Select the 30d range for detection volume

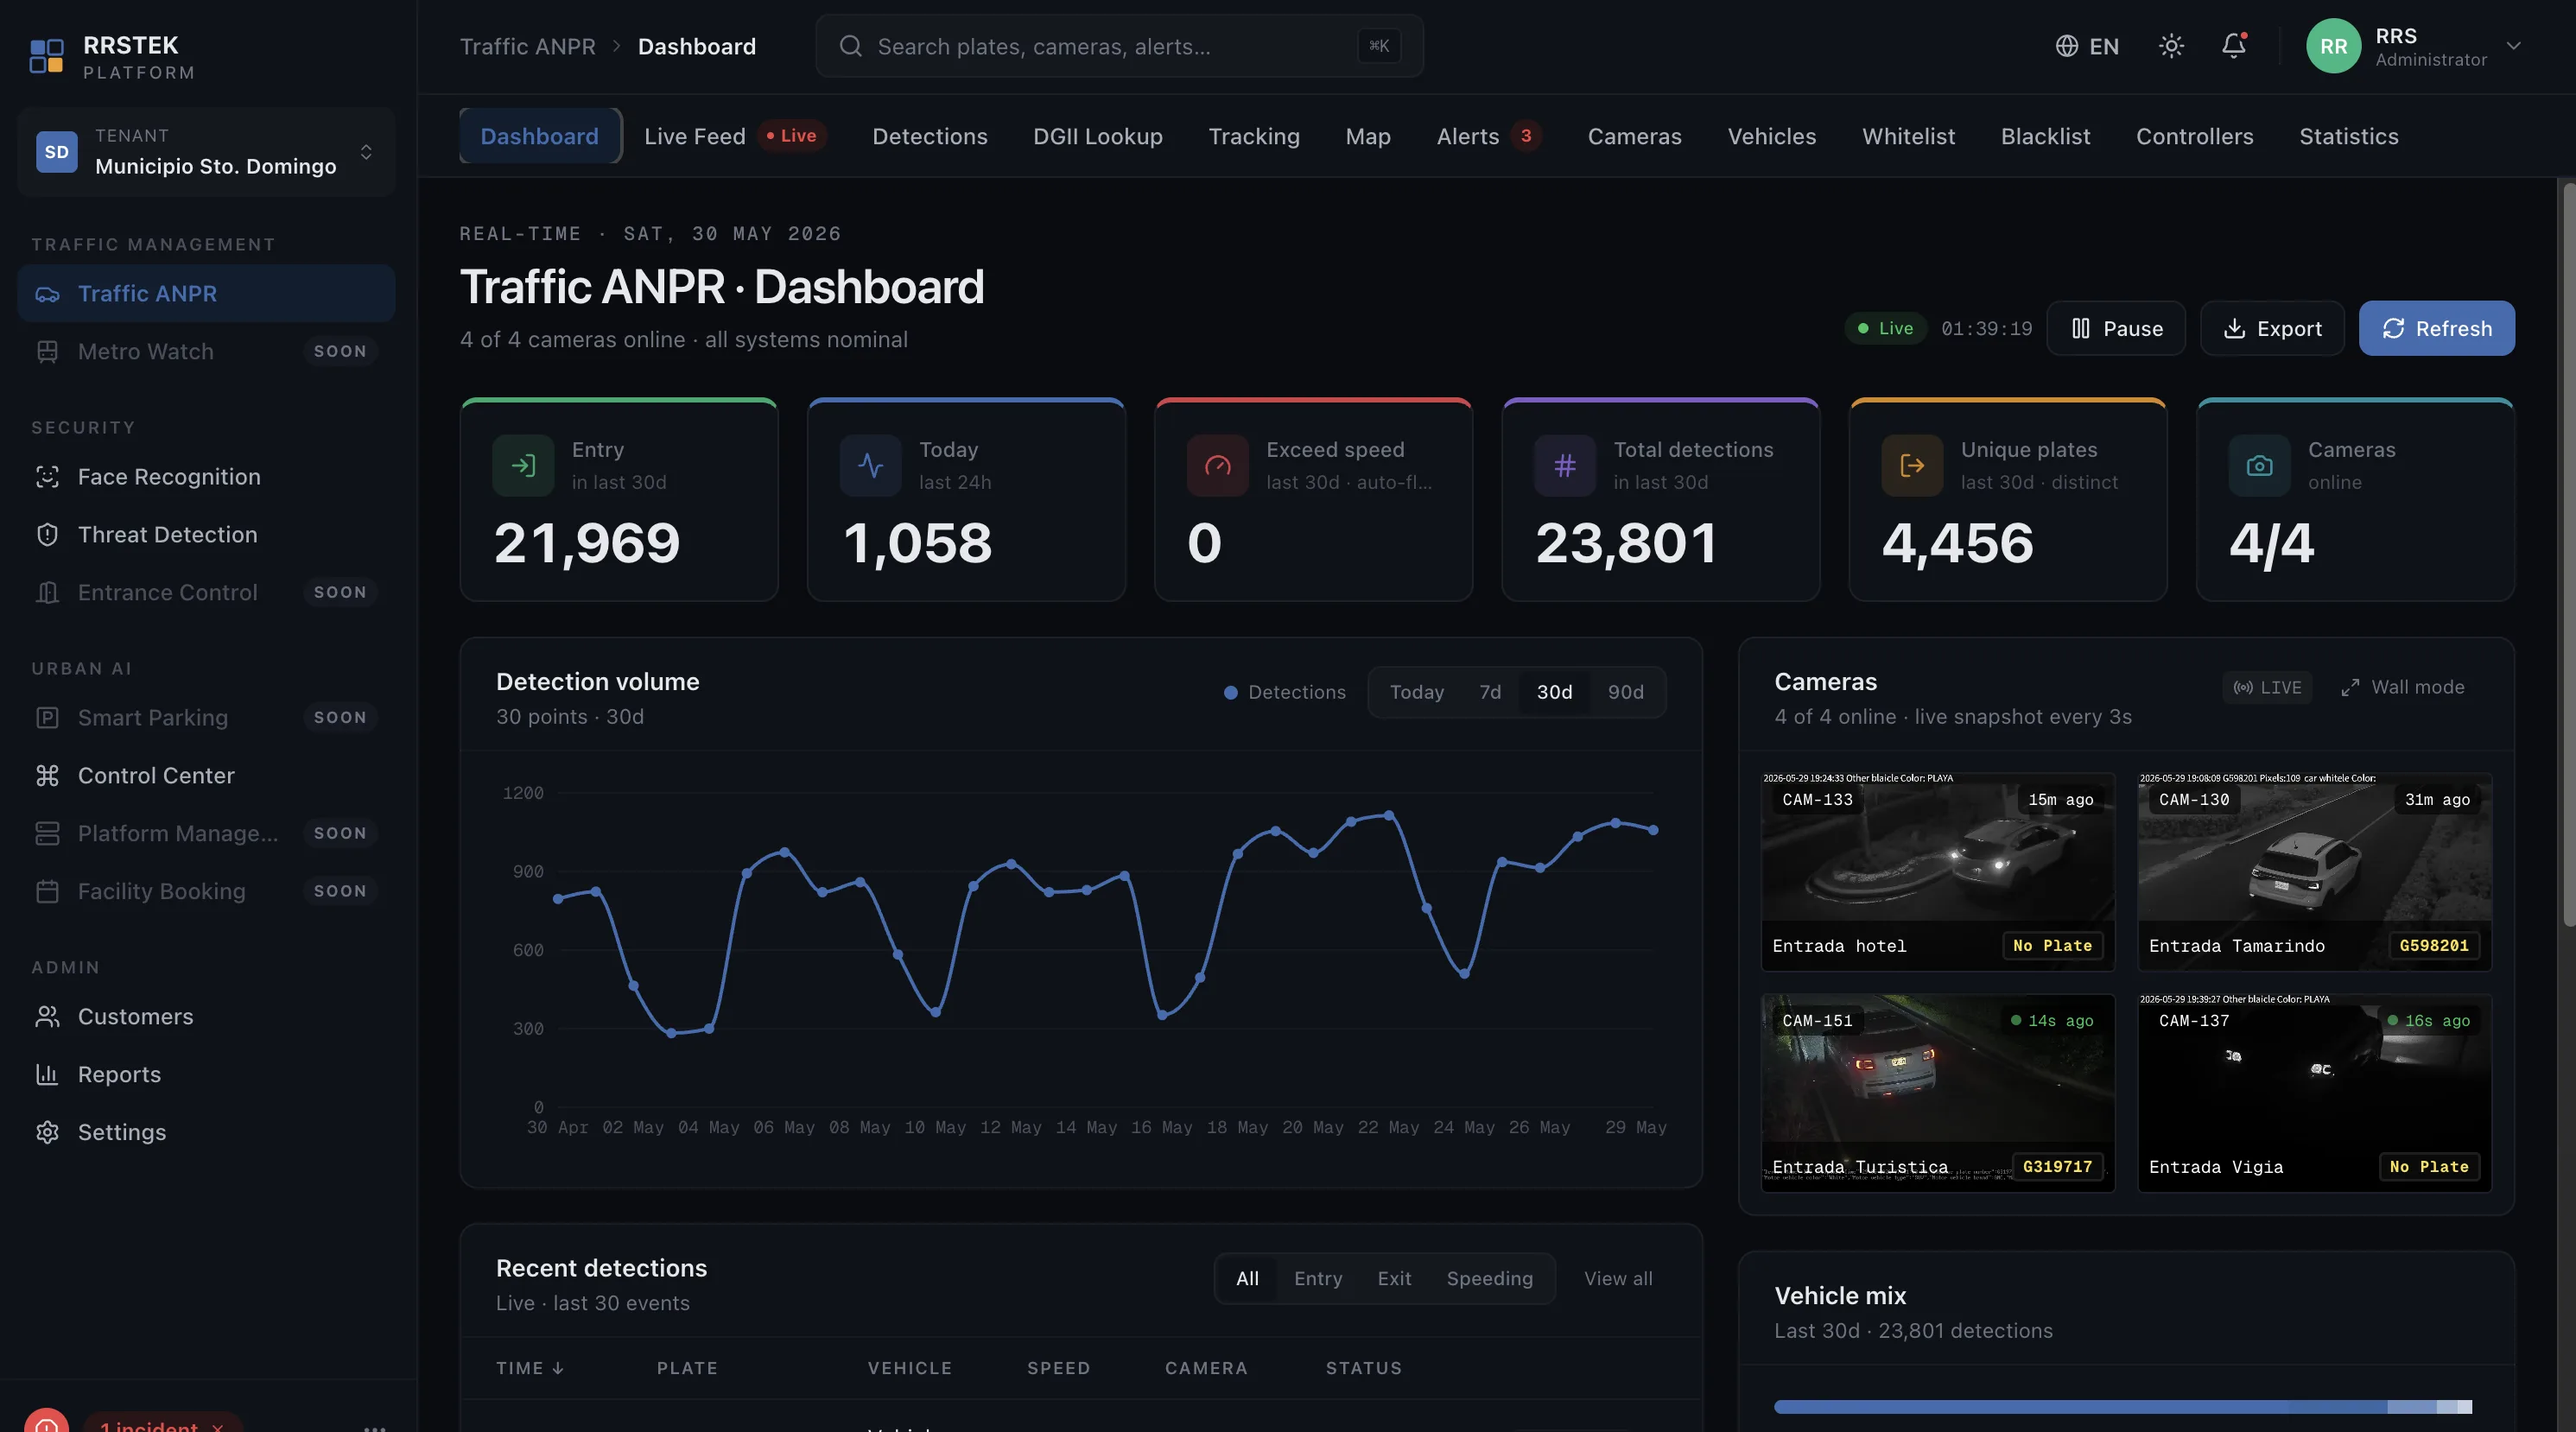click(x=1554, y=692)
